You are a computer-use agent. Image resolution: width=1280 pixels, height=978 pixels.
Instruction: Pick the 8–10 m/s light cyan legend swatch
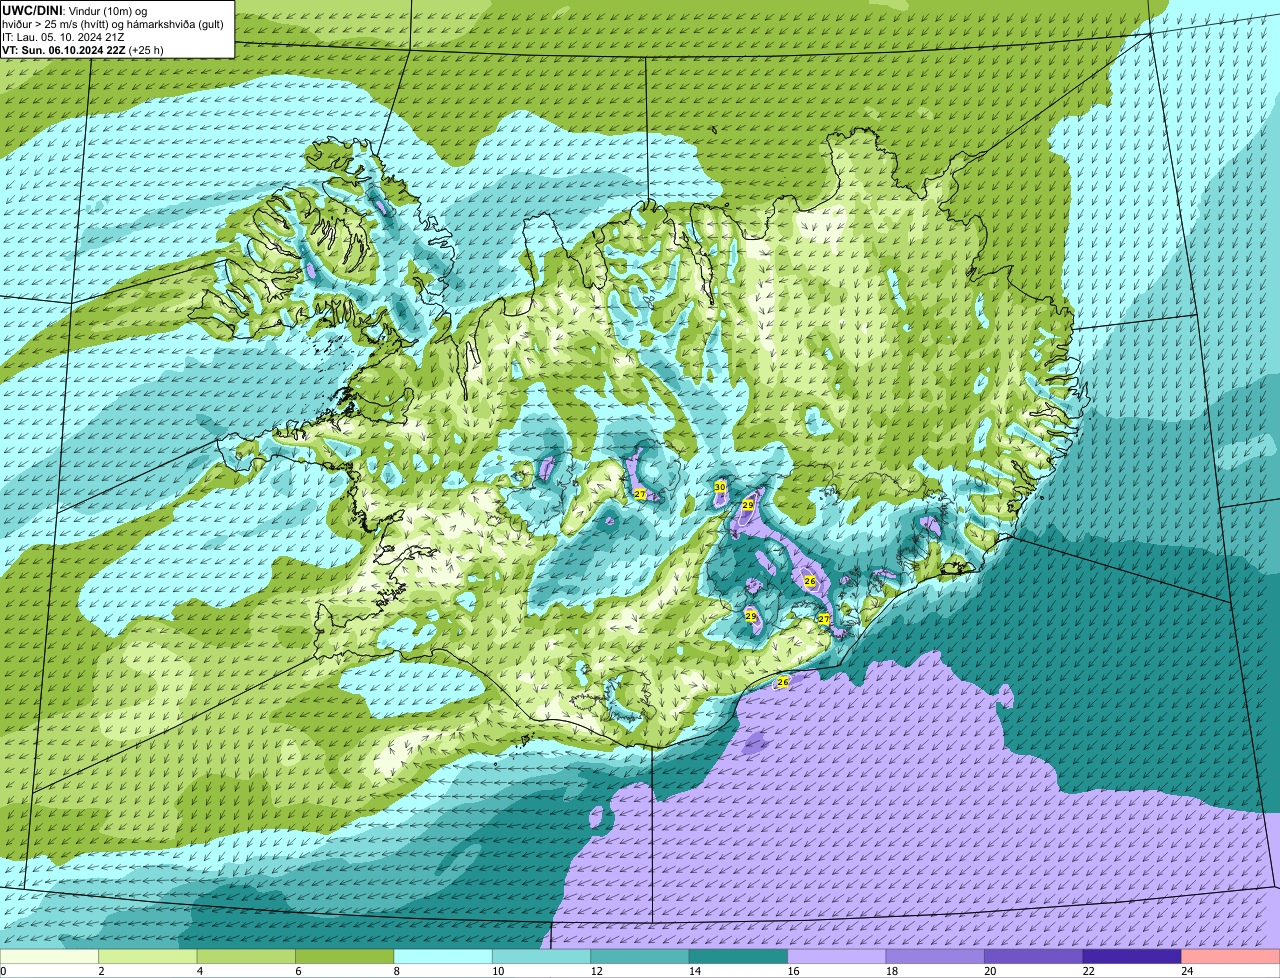(443, 956)
